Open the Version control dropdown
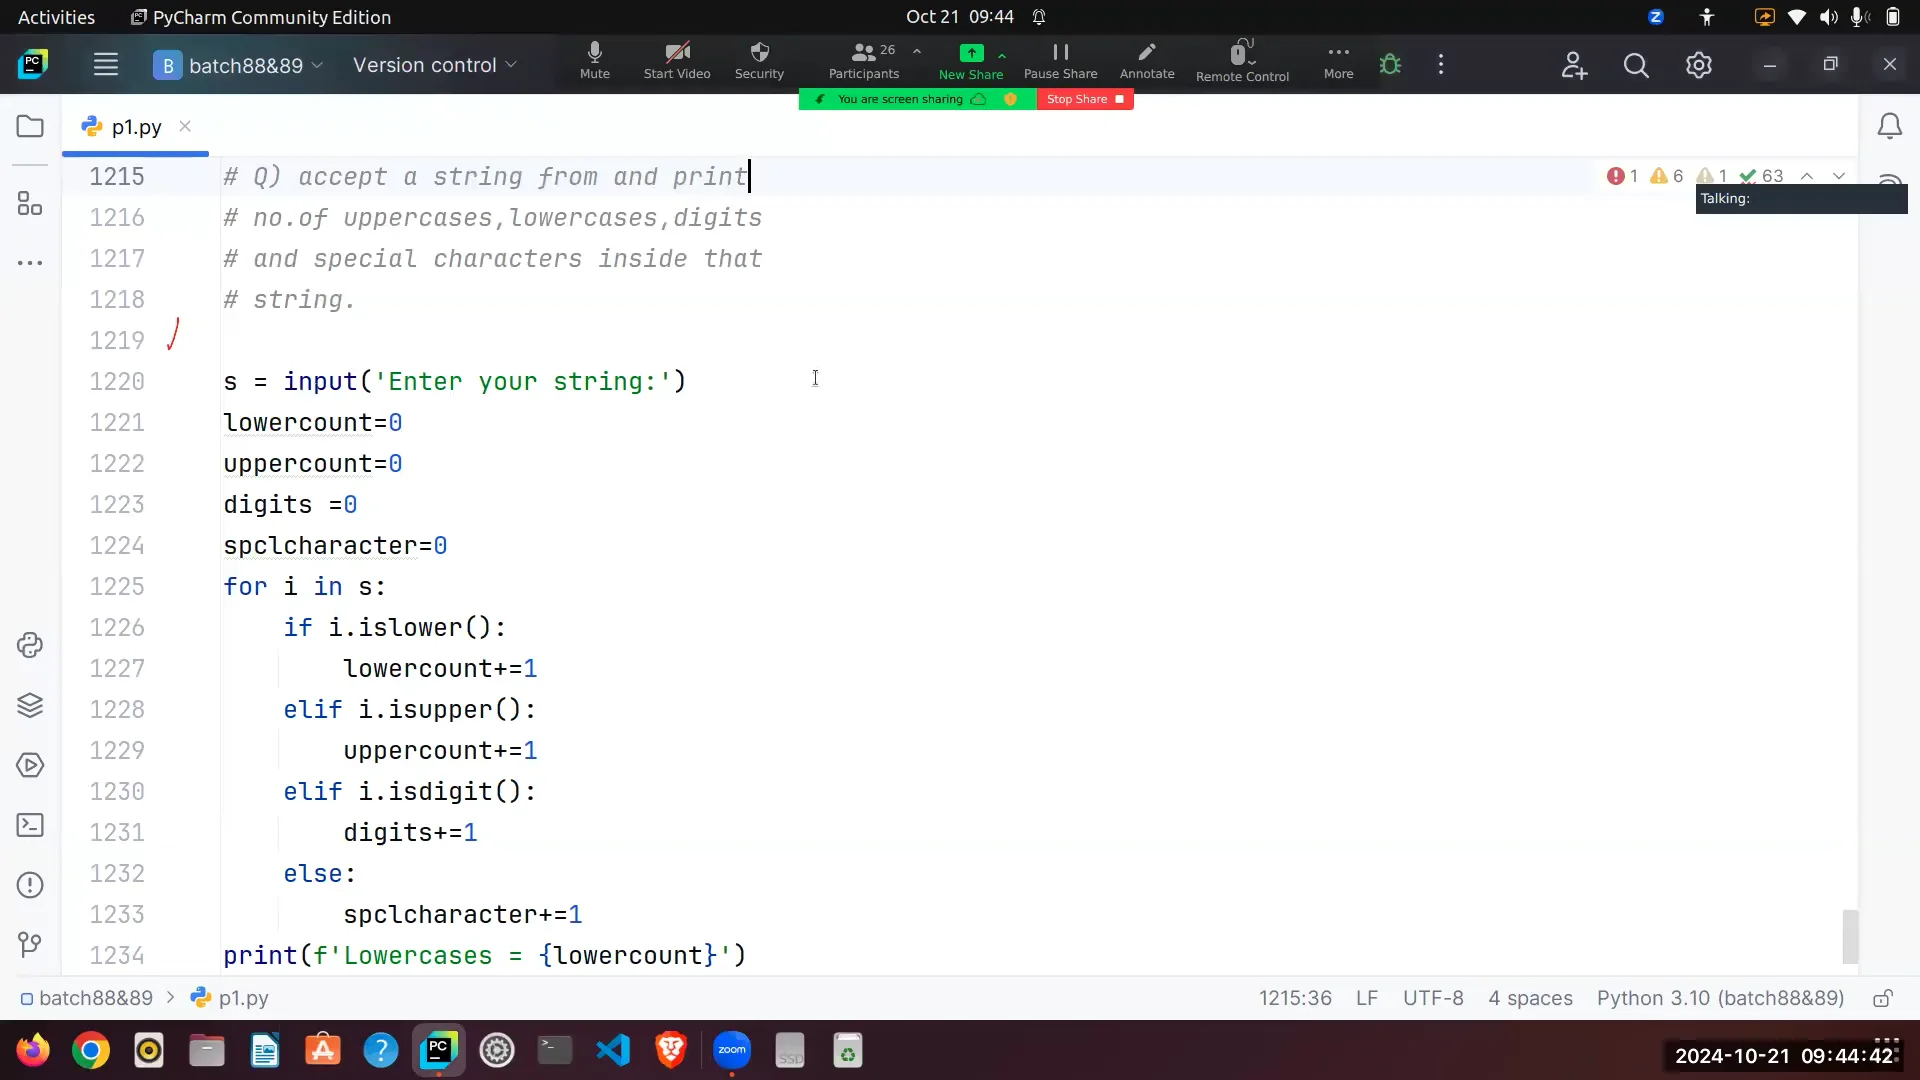 click(x=435, y=65)
